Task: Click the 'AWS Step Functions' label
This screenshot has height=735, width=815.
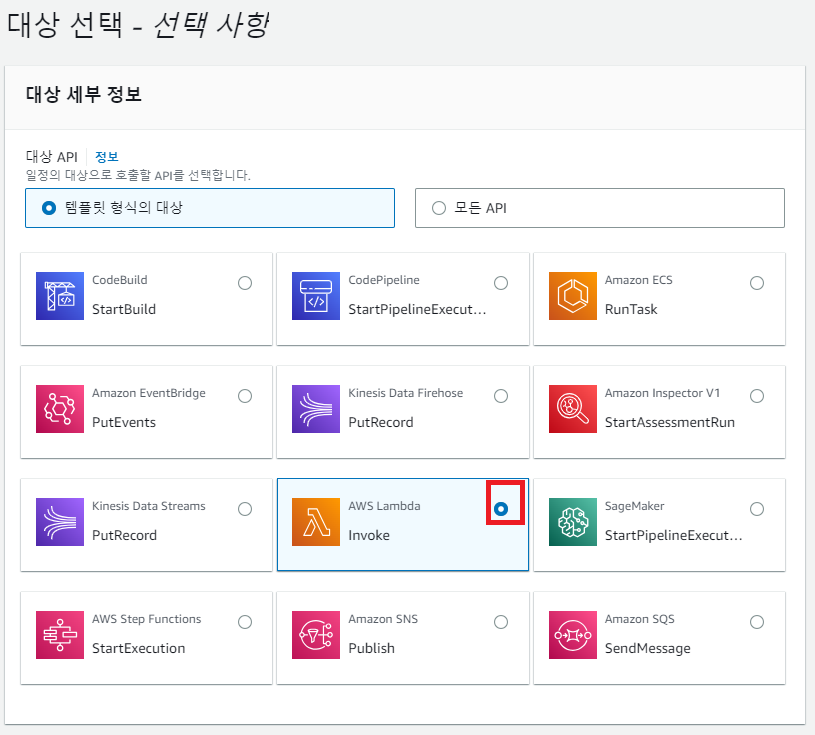Action: point(147,619)
